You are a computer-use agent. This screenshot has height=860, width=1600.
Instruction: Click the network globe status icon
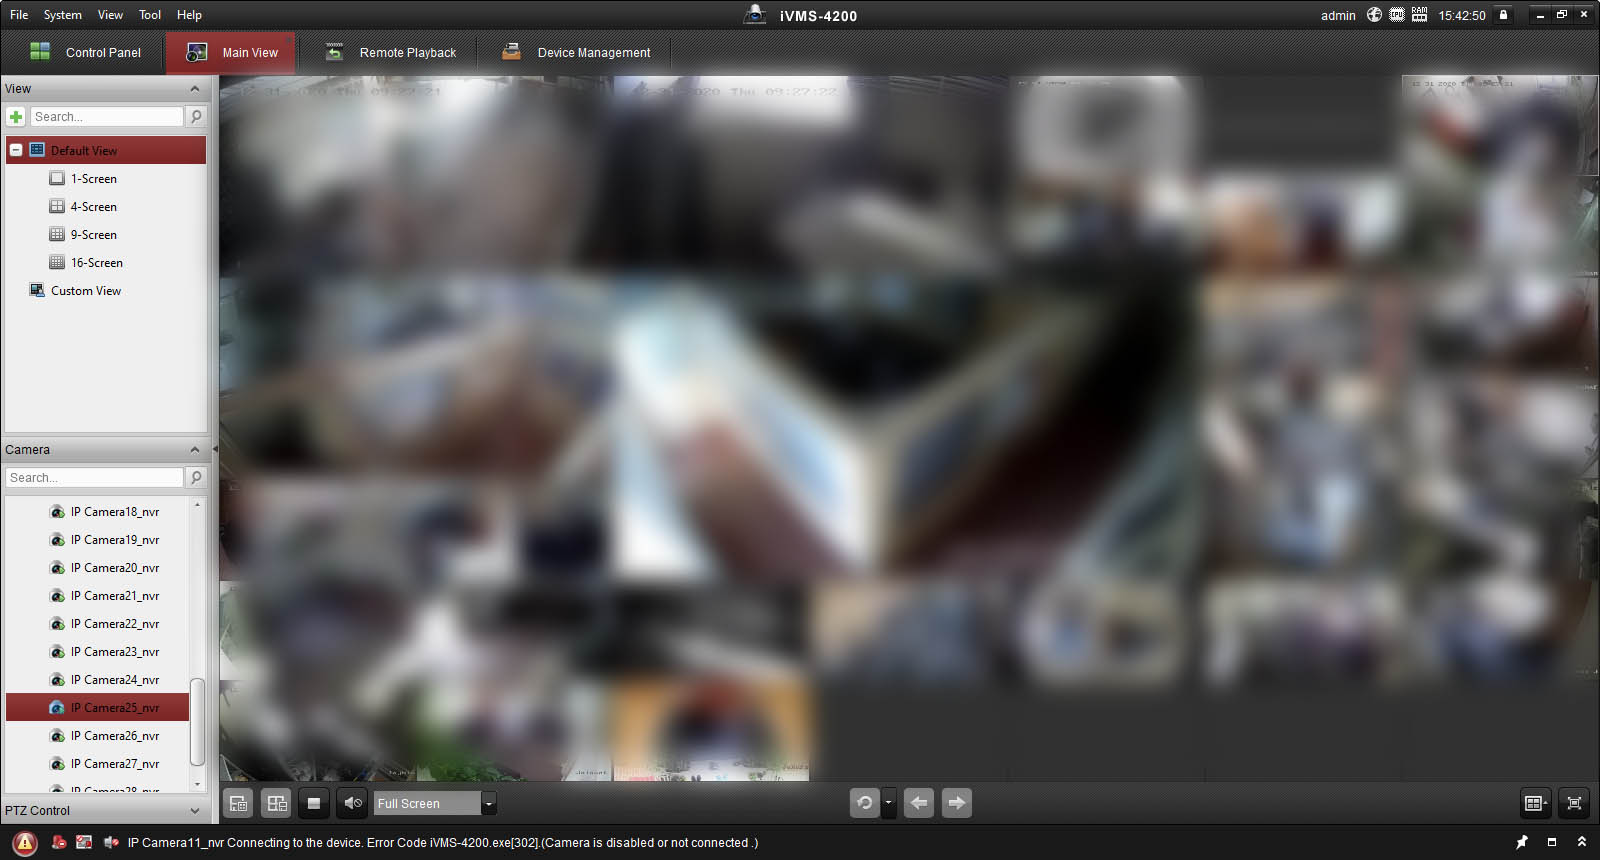(1374, 15)
